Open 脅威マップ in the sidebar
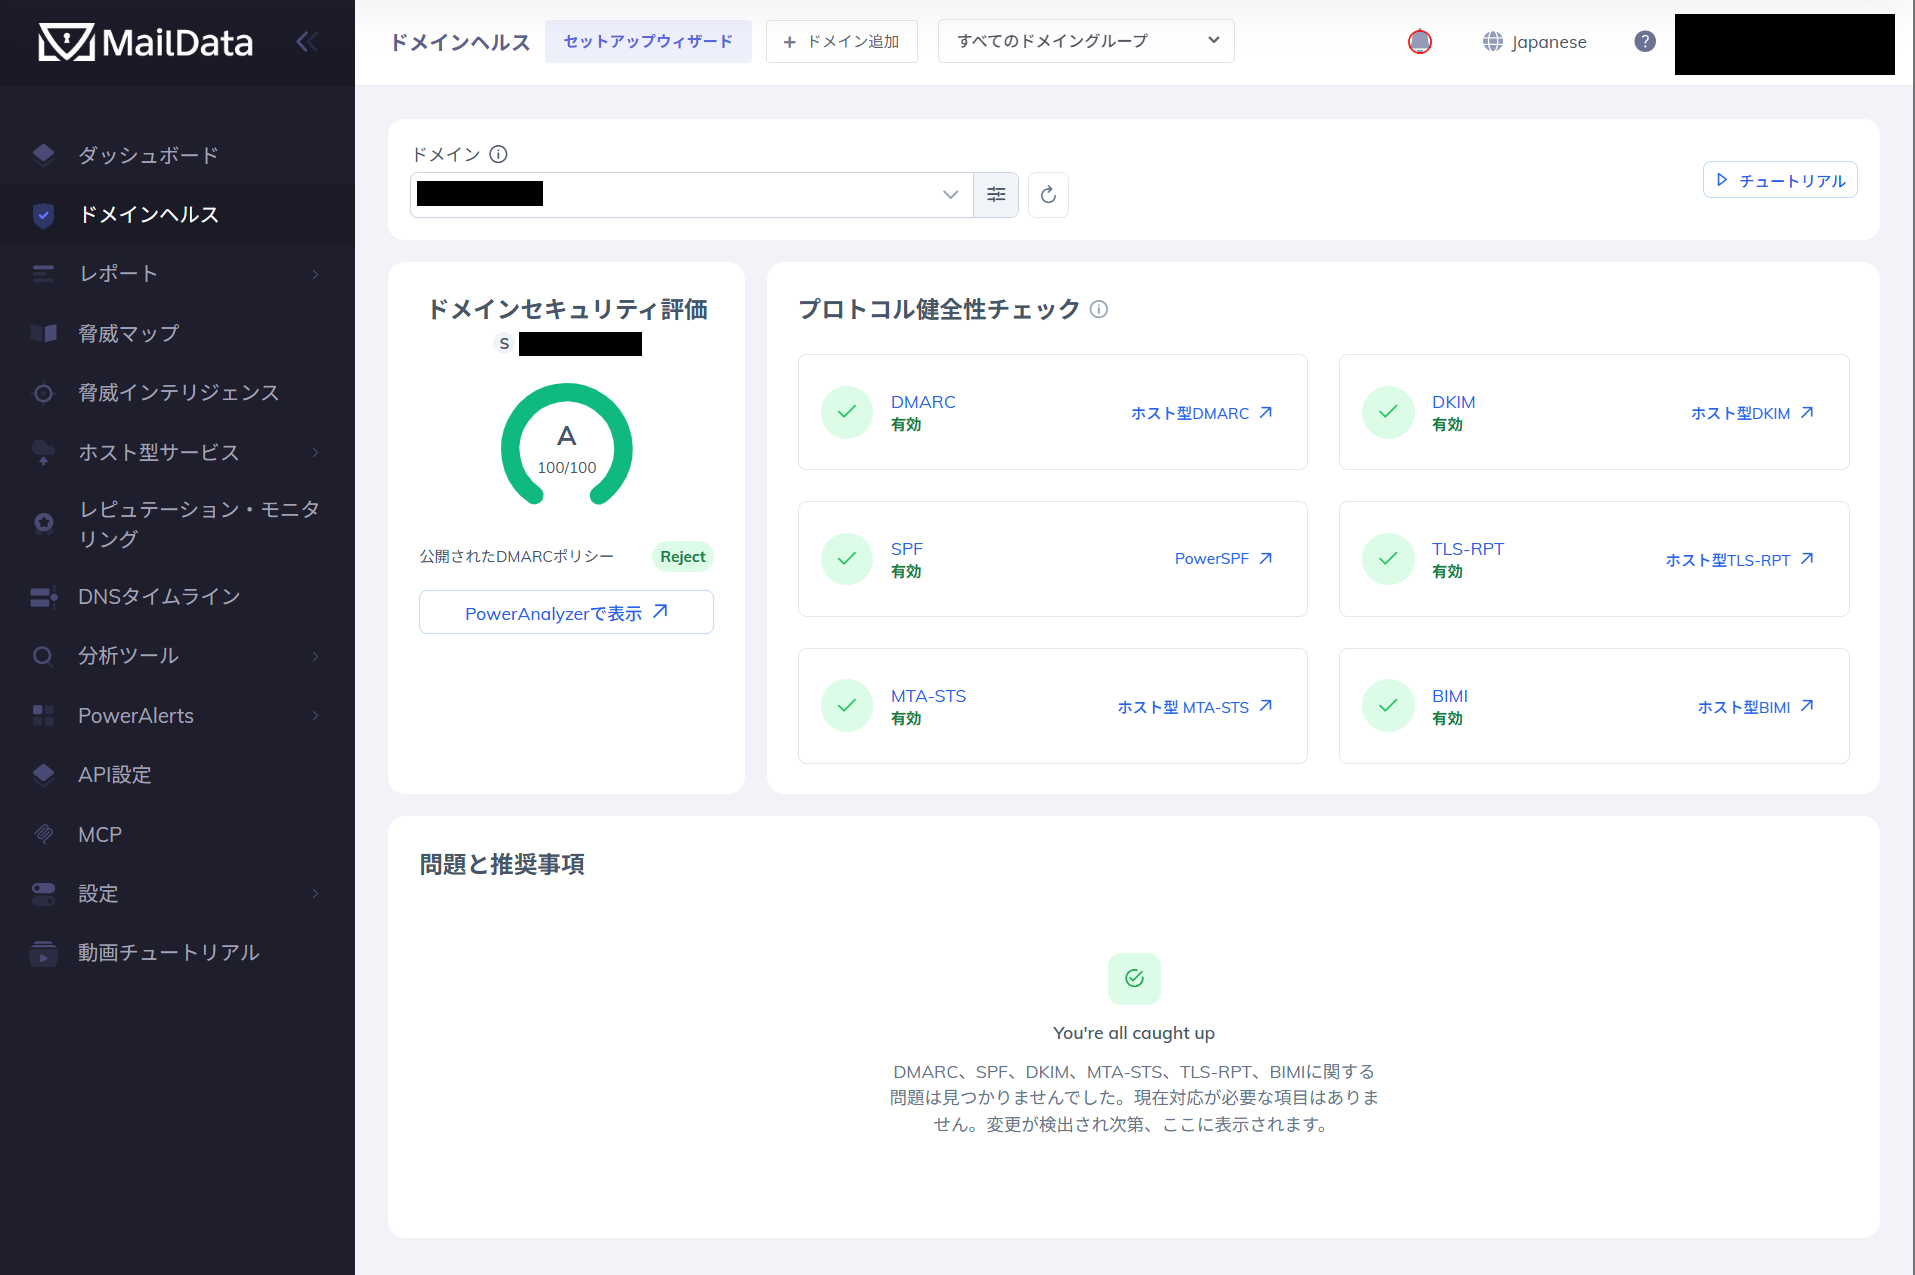 [129, 333]
